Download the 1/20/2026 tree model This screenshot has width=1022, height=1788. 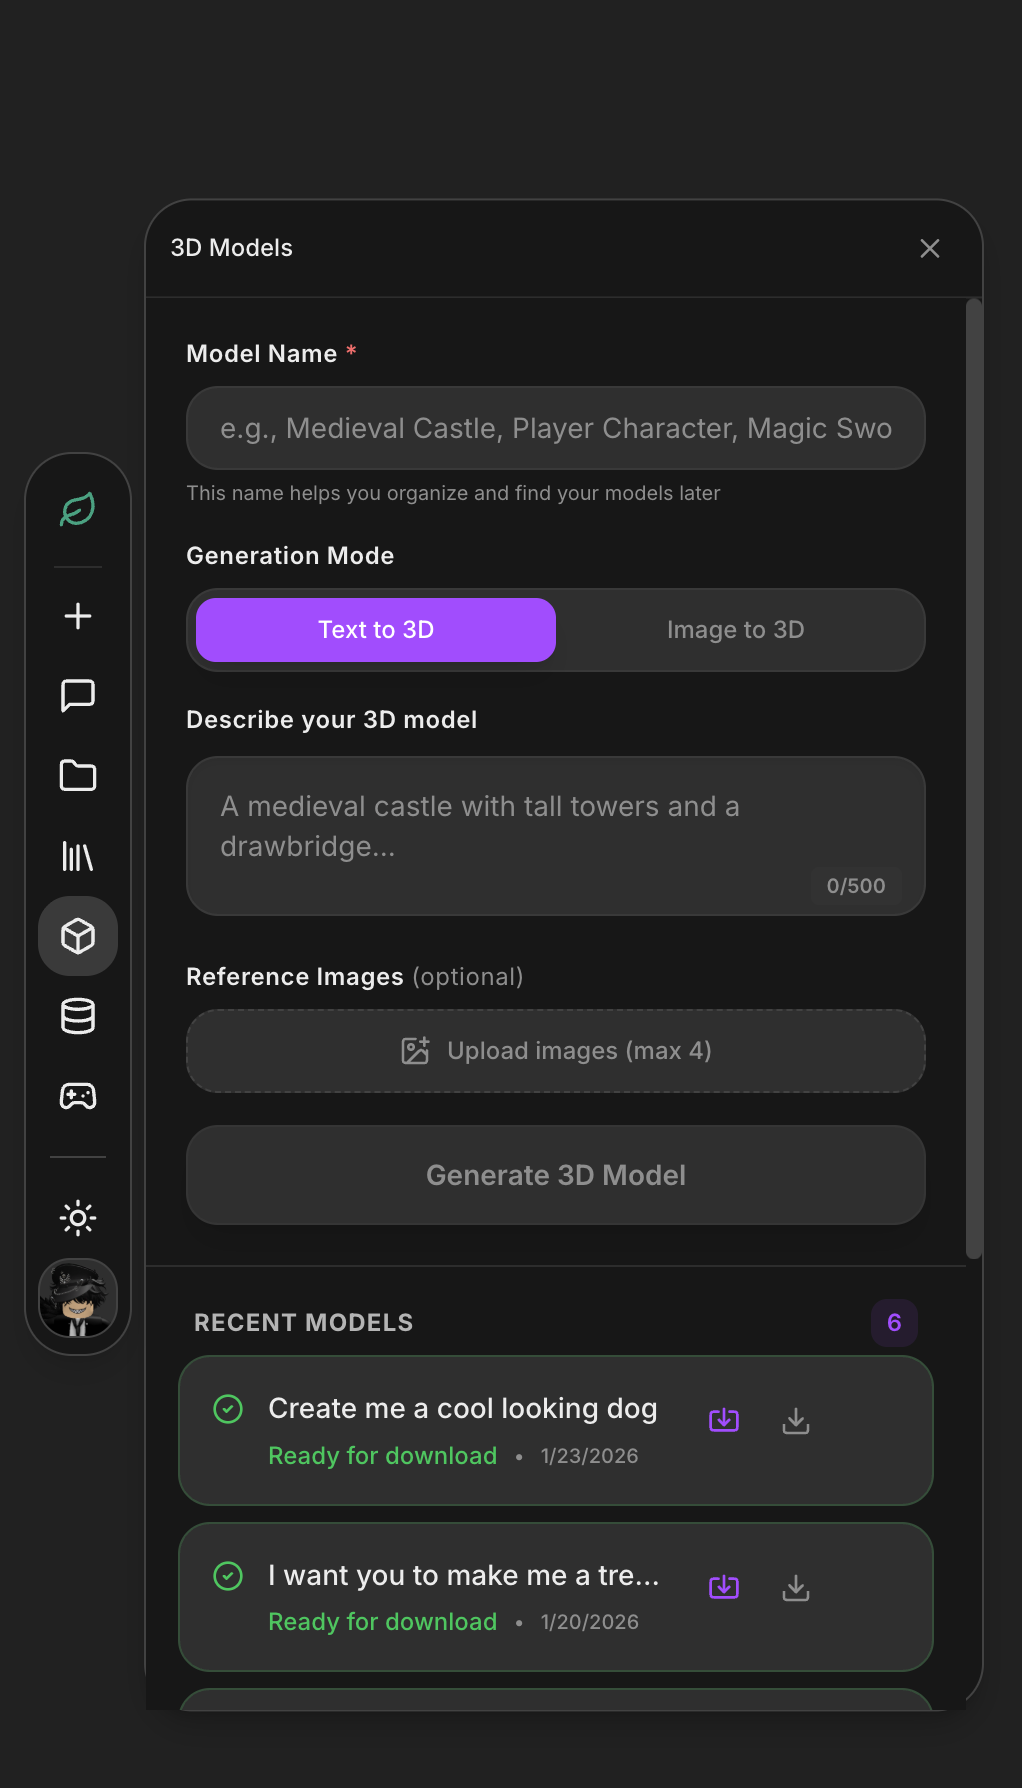(x=796, y=1587)
